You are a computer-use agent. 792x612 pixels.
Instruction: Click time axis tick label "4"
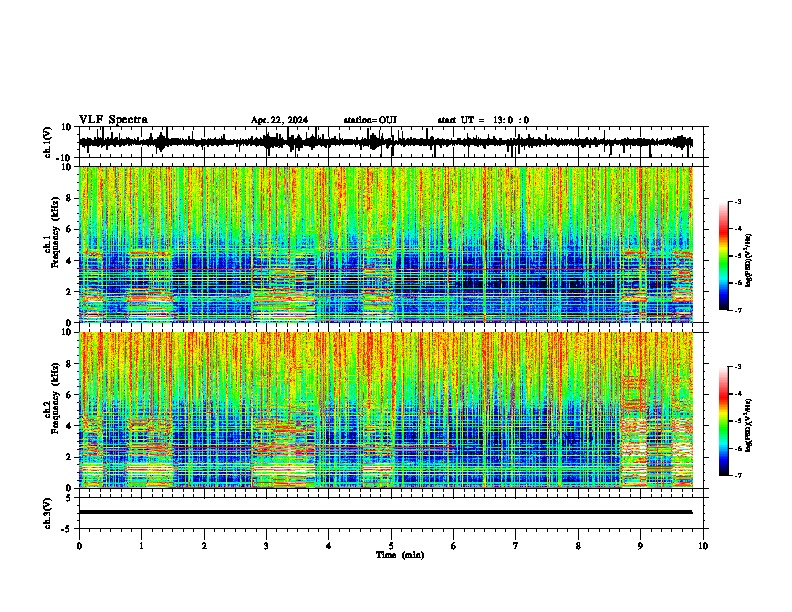pos(329,546)
